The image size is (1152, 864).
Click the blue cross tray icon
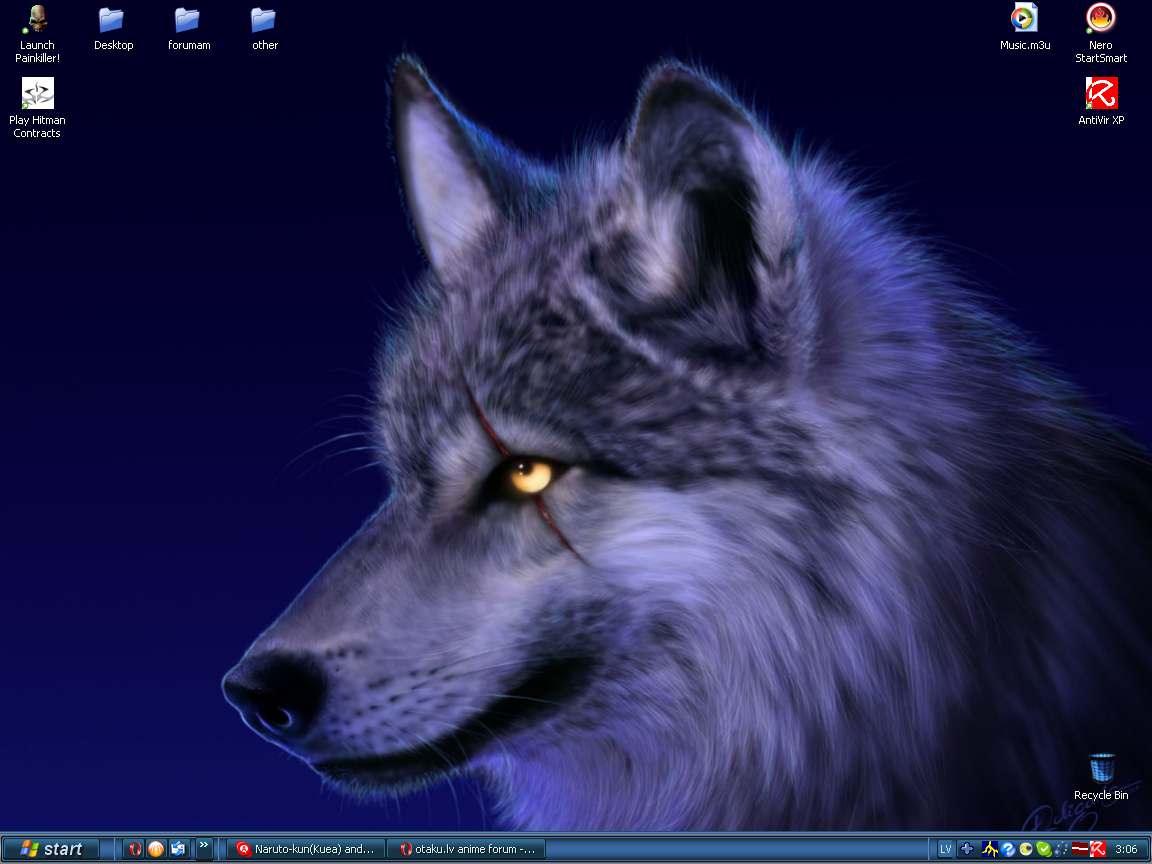coord(967,849)
